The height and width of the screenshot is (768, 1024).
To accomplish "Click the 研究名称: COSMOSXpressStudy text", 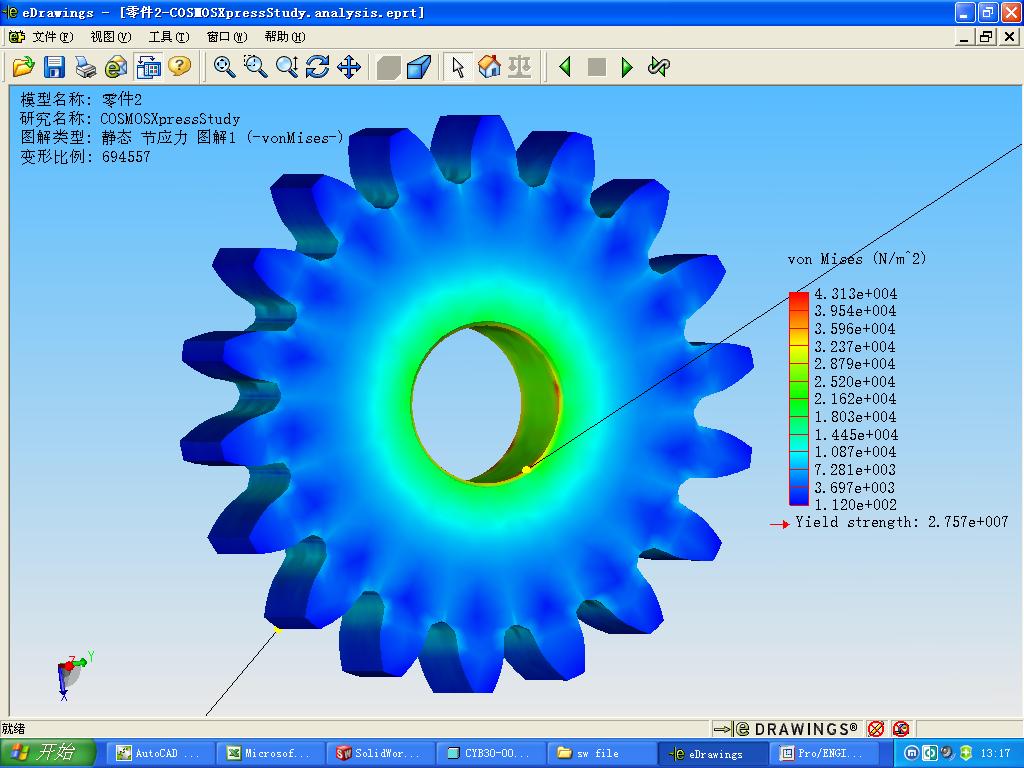I will (x=130, y=119).
